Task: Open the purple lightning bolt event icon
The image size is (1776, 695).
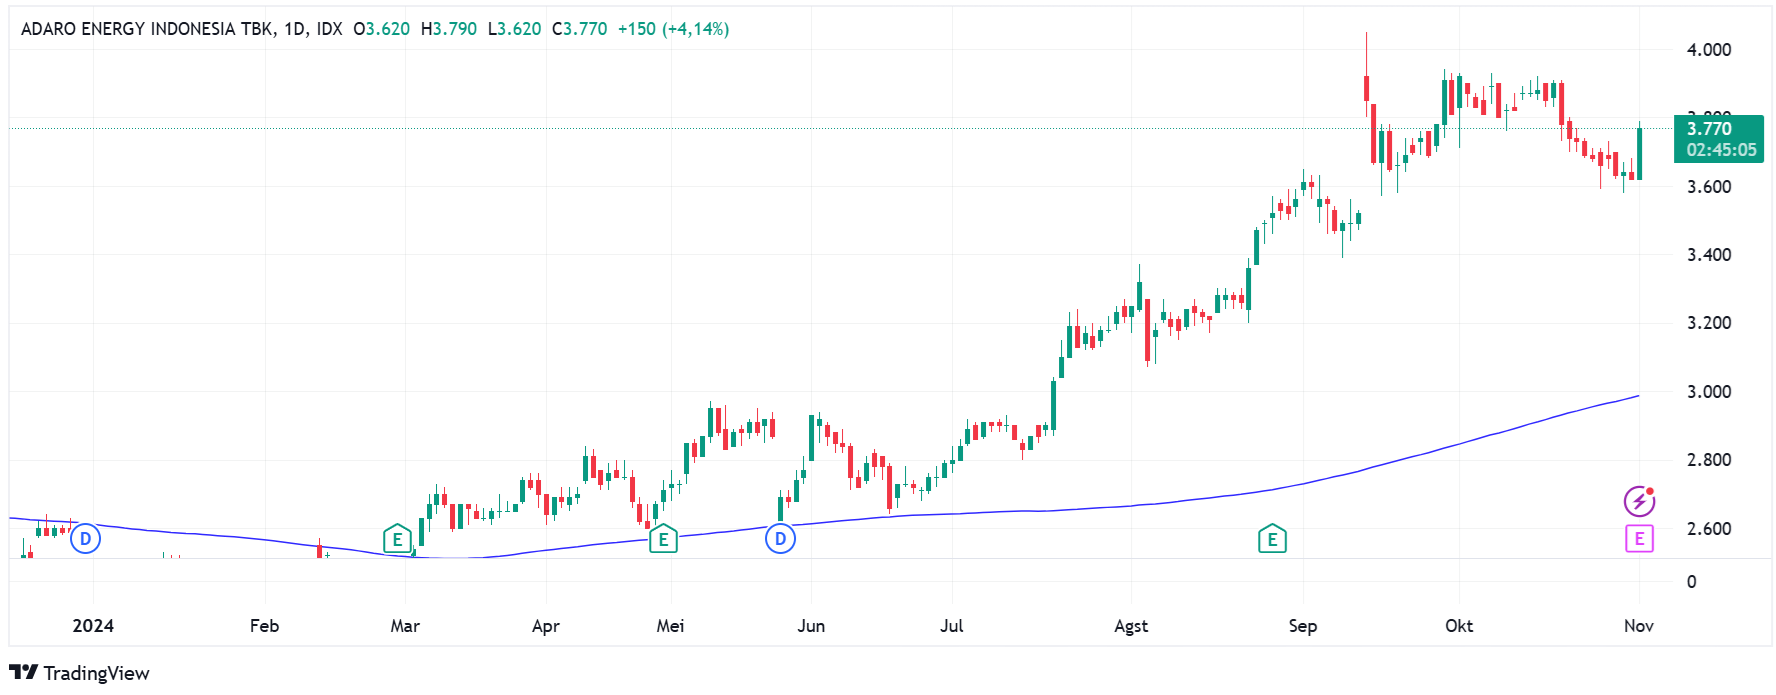Action: click(x=1639, y=500)
